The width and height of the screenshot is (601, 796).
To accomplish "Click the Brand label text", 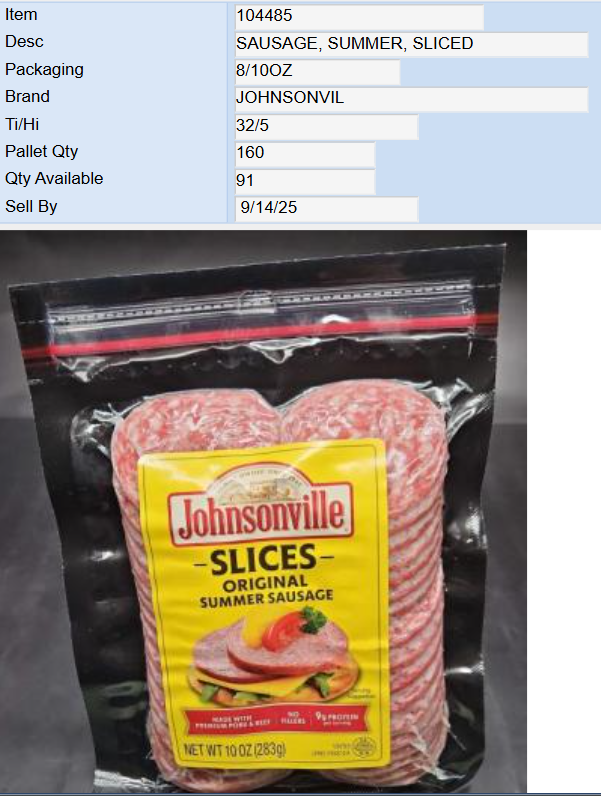I will (27, 96).
